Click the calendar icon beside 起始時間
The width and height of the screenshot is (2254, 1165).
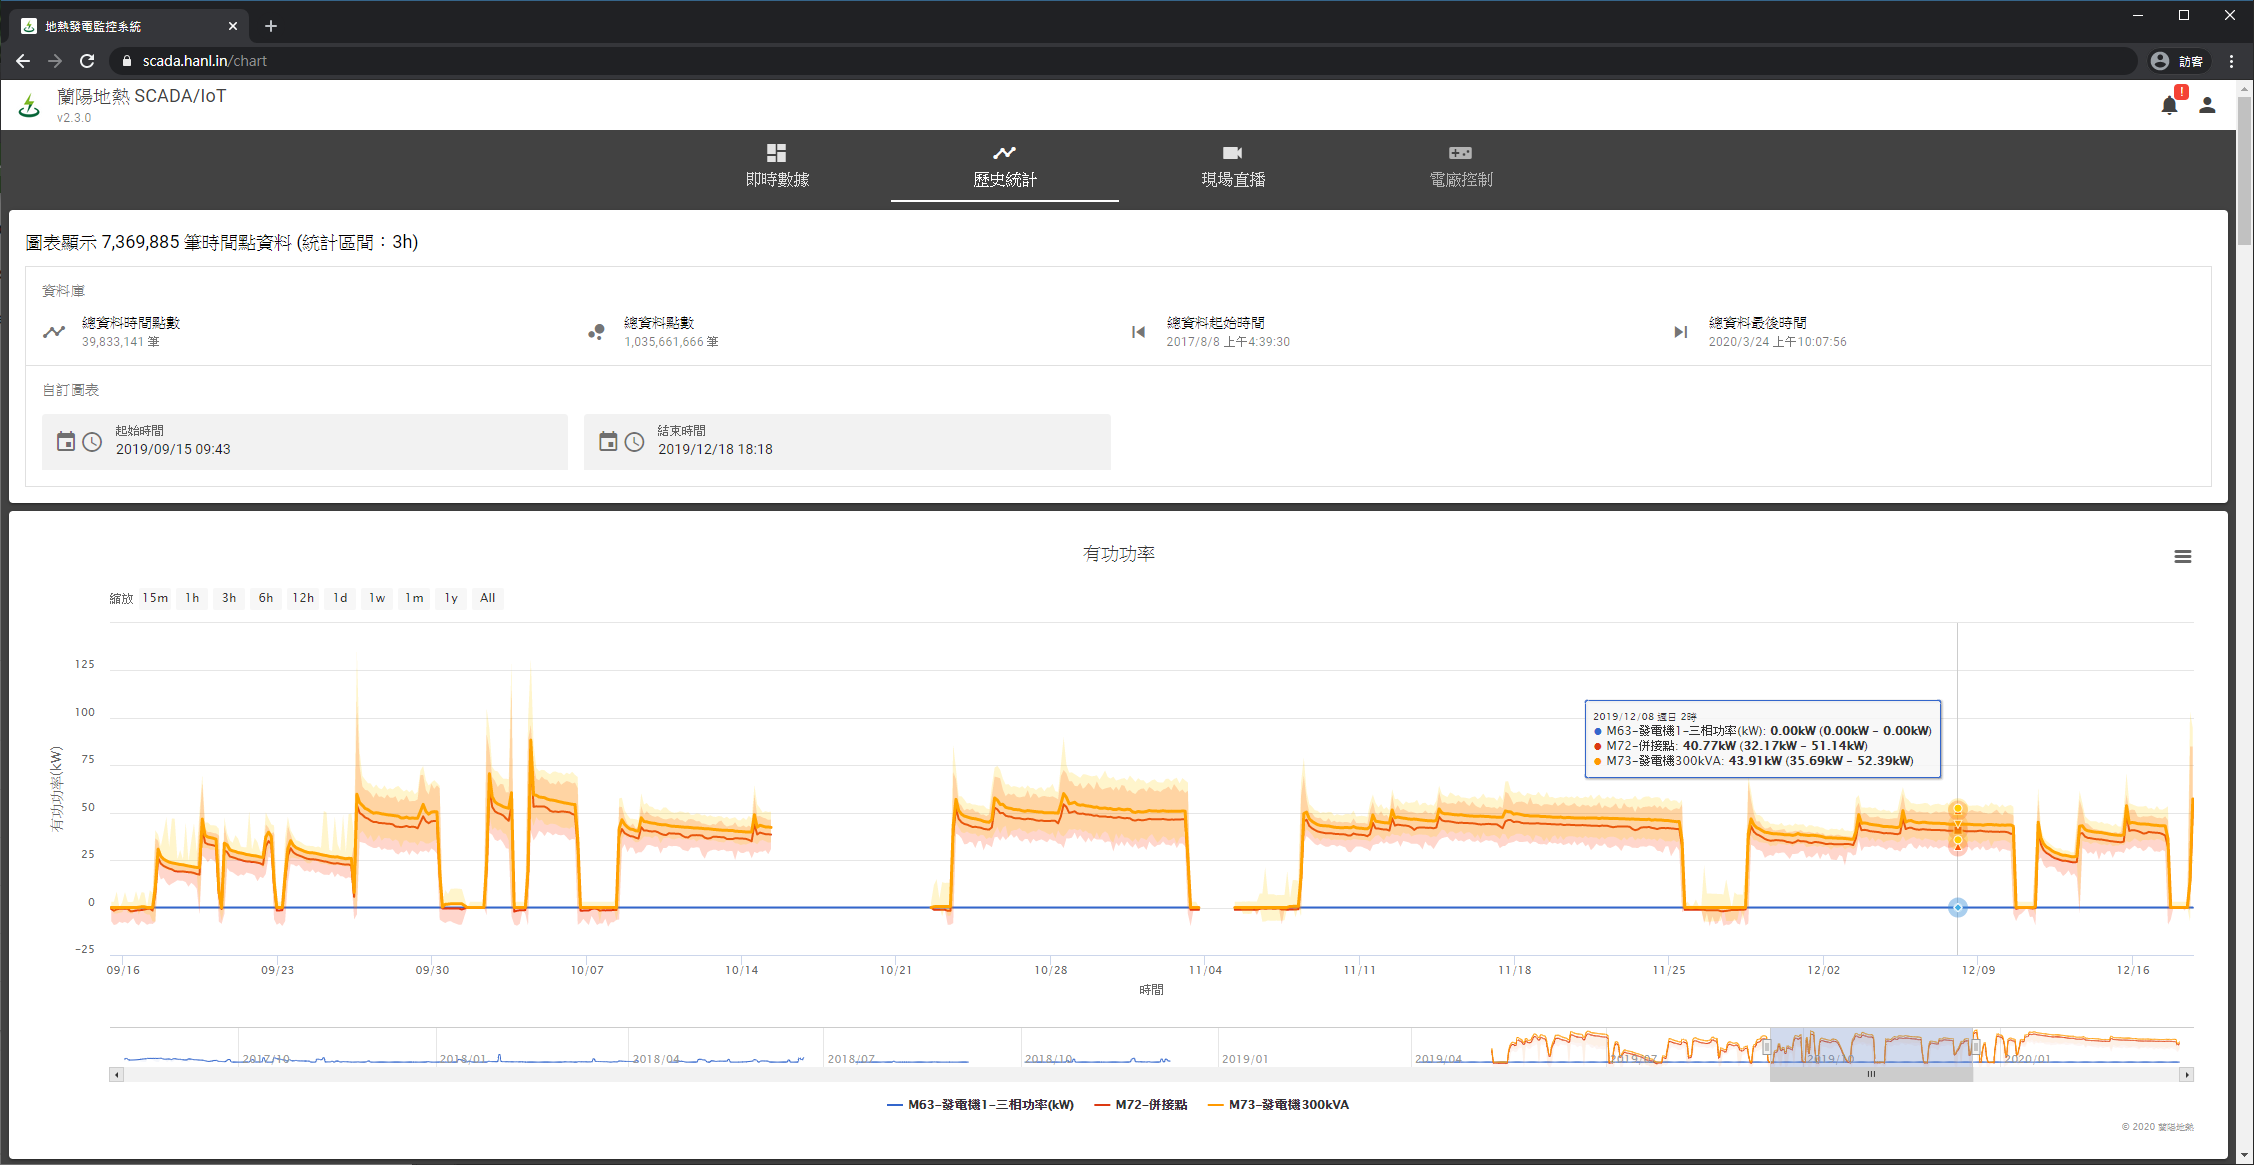point(66,441)
